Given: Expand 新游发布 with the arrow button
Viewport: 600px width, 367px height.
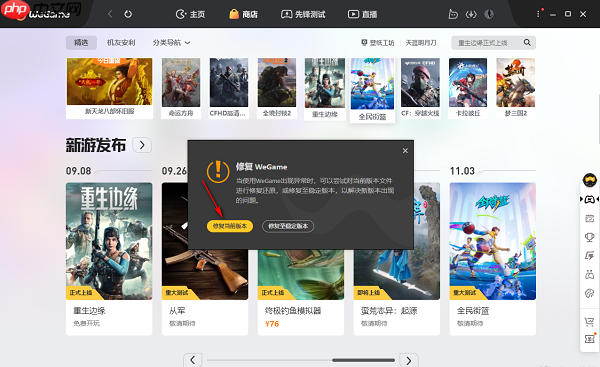Looking at the screenshot, I should click(x=142, y=145).
